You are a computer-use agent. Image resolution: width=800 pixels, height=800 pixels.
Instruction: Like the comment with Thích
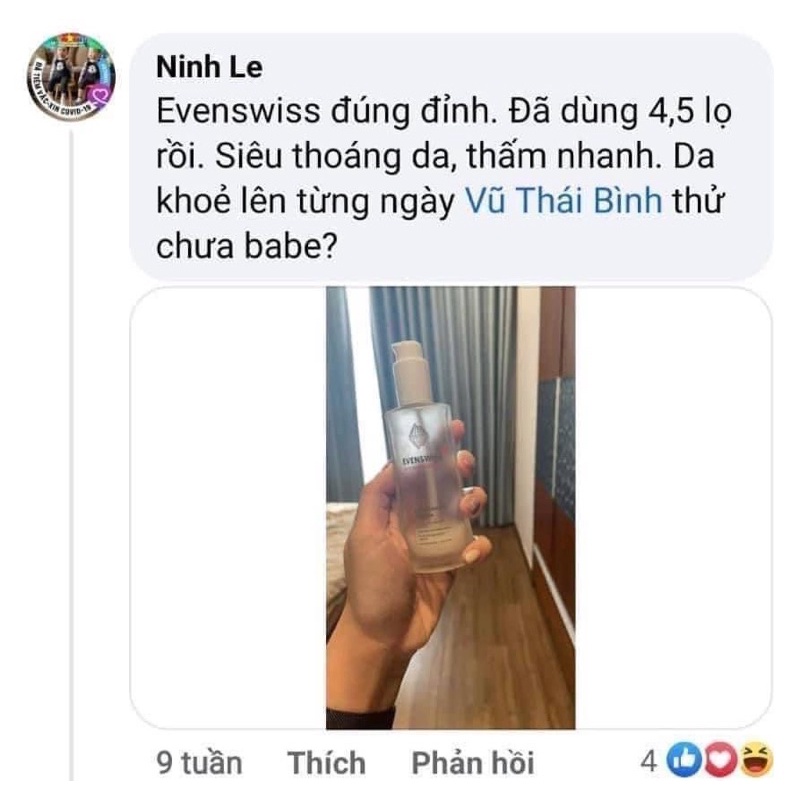coord(327,763)
